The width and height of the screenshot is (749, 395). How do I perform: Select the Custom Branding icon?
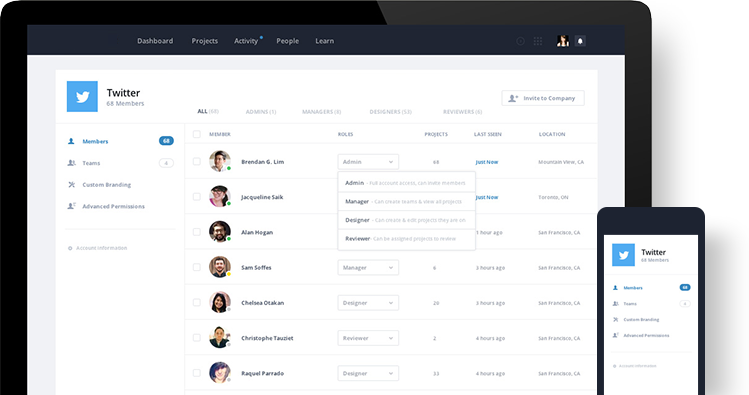click(71, 184)
